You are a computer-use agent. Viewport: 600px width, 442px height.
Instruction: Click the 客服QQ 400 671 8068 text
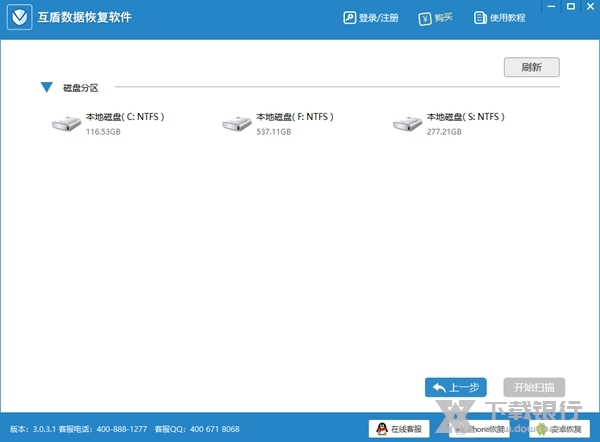point(197,429)
